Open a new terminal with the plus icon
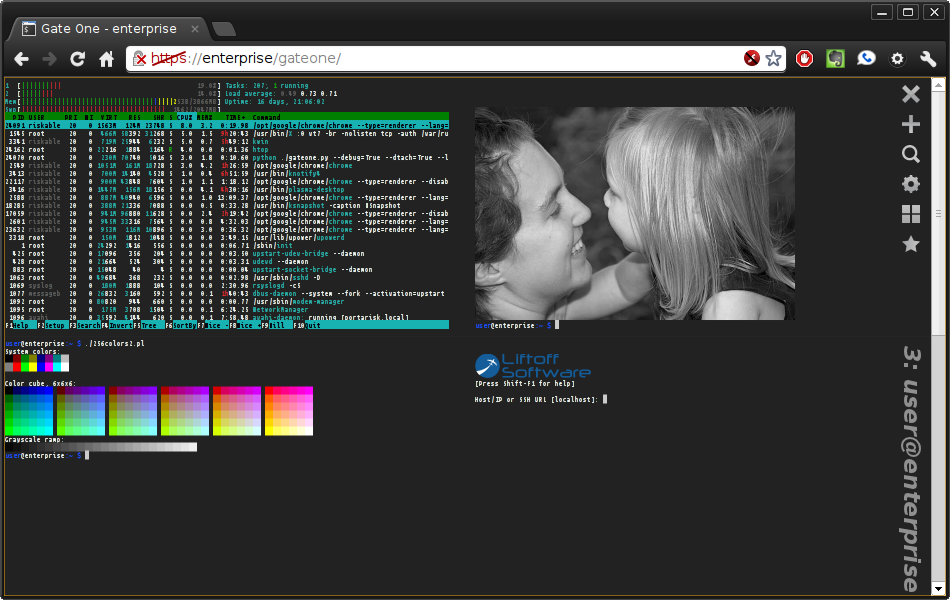Viewport: 950px width, 600px height. click(911, 124)
